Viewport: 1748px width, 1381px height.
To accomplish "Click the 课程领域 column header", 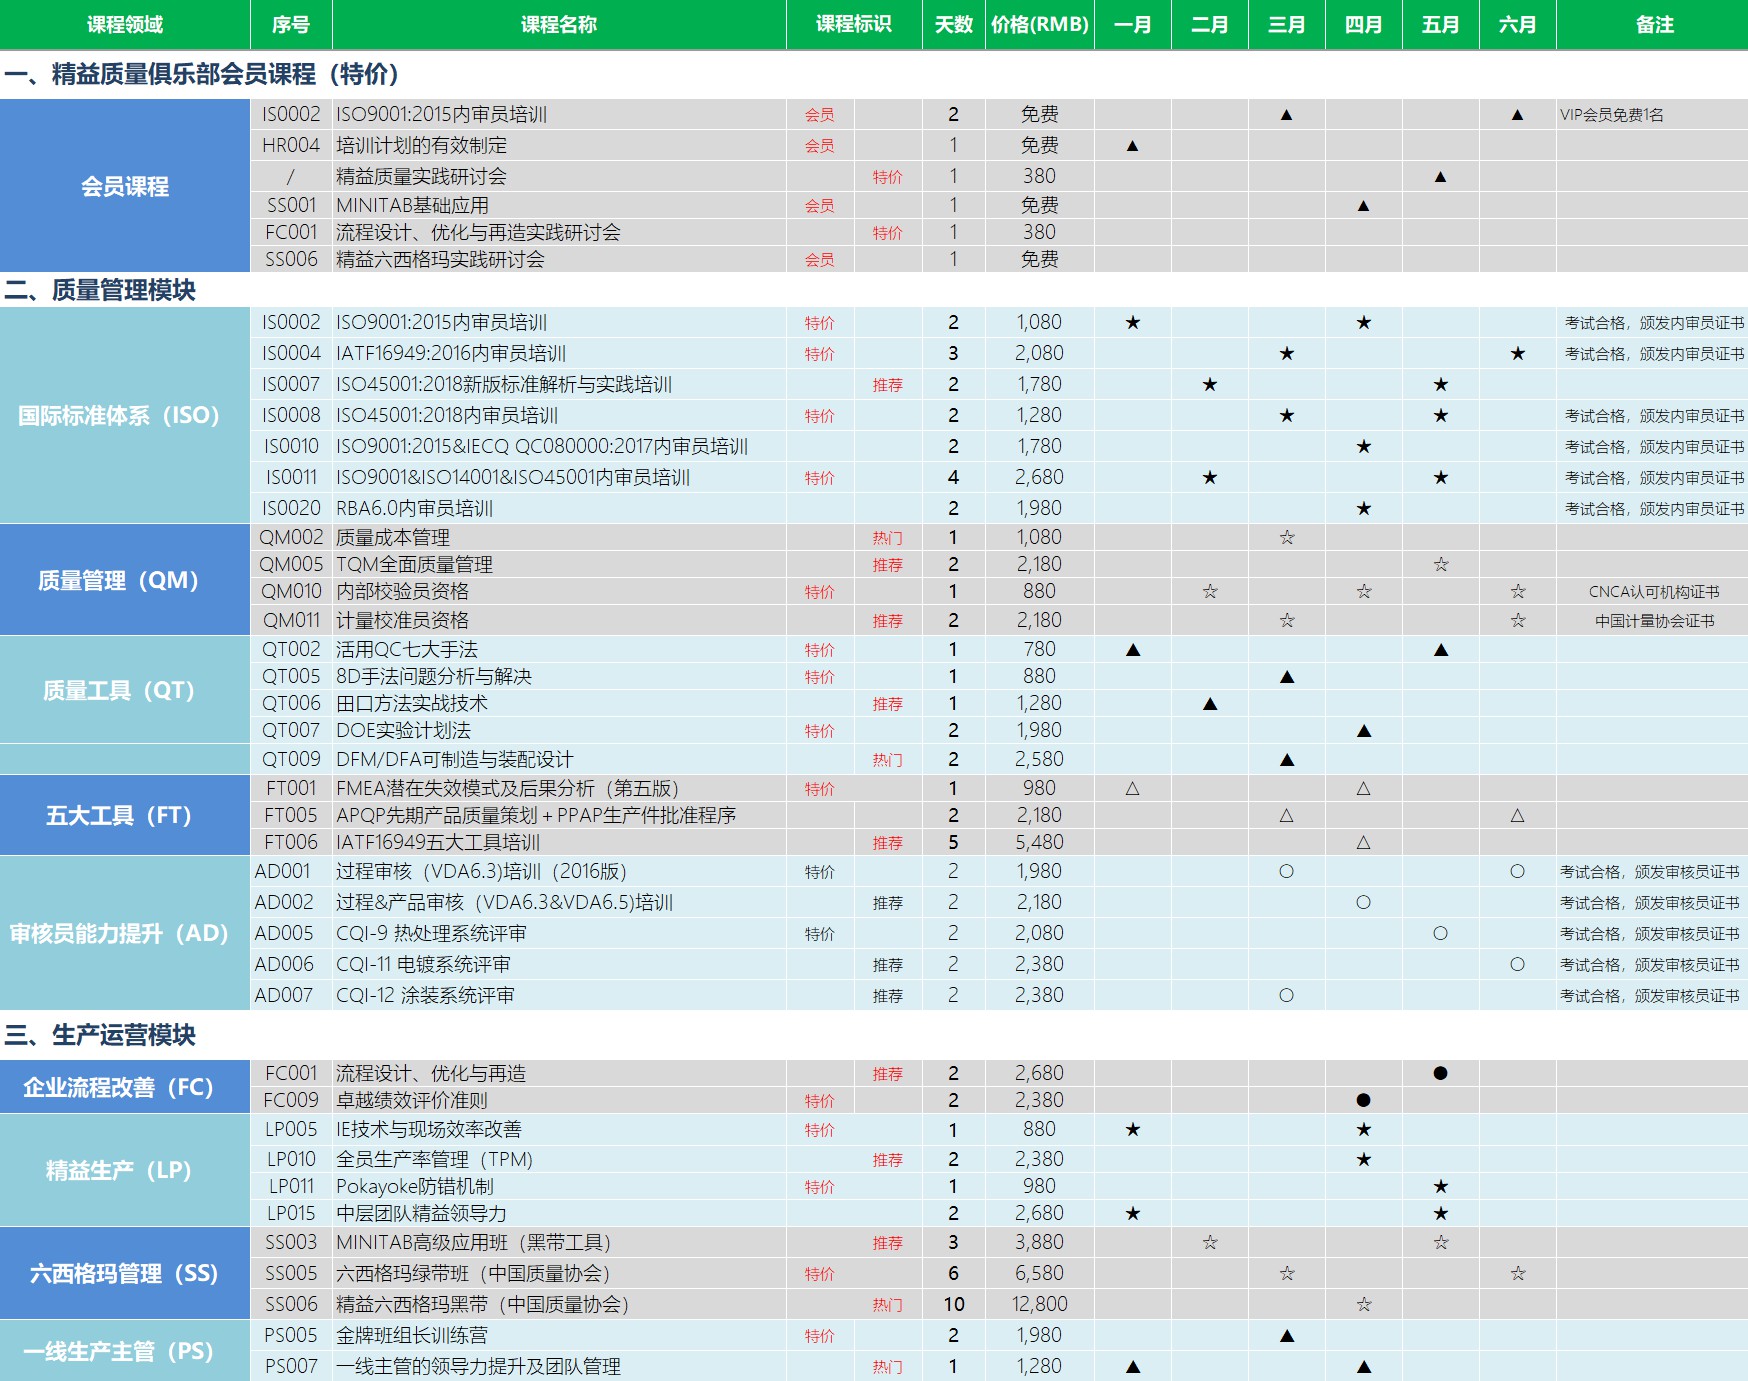I will (124, 24).
